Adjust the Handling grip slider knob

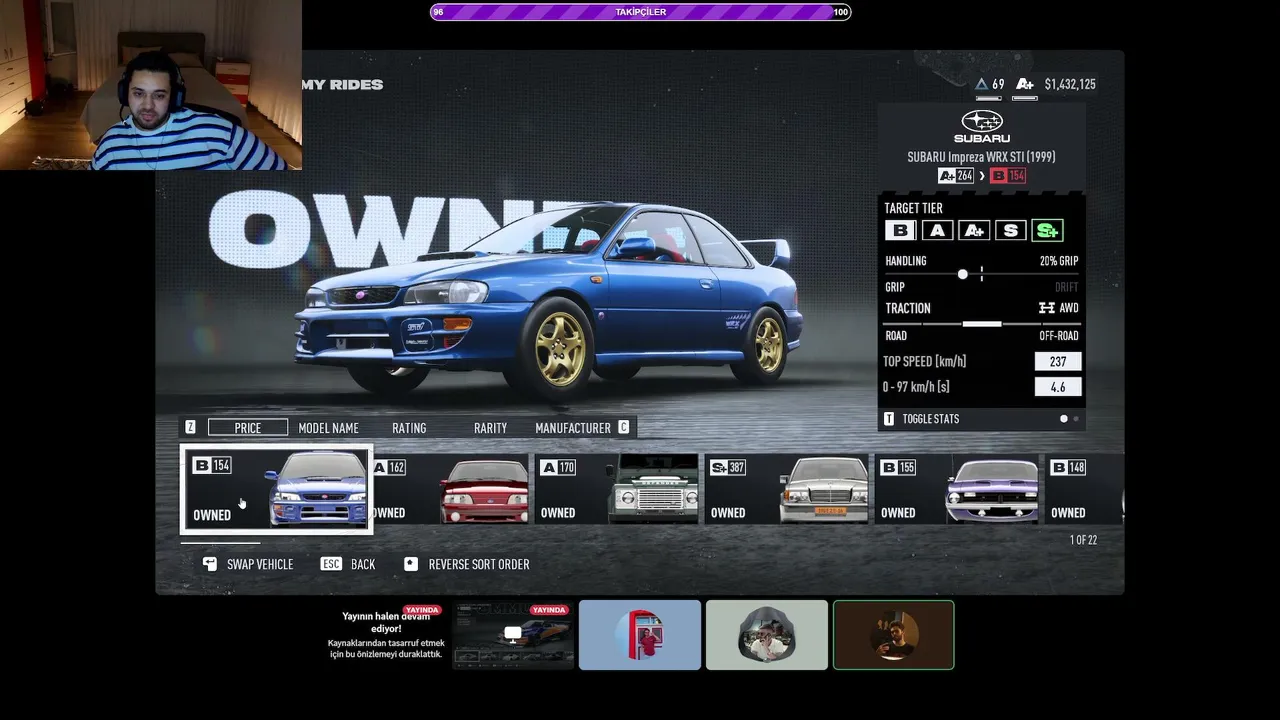[963, 274]
